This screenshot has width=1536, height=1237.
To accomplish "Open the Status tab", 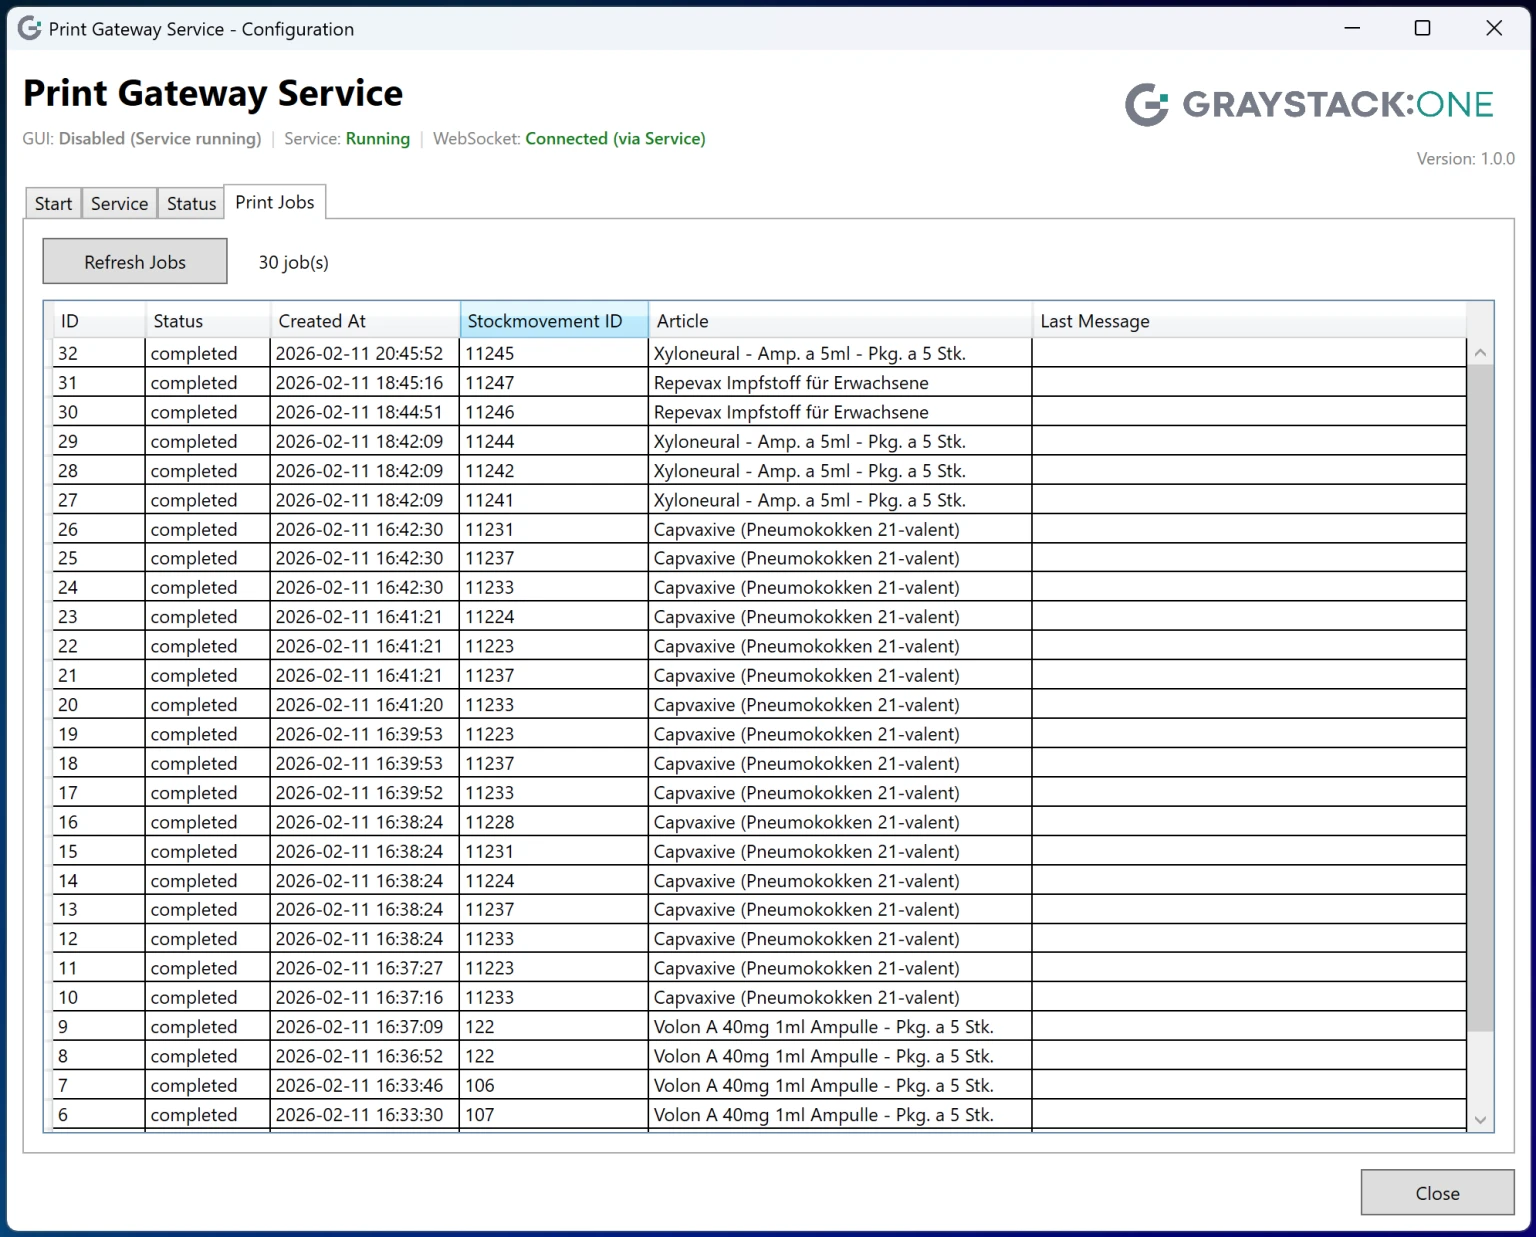I will tap(191, 204).
